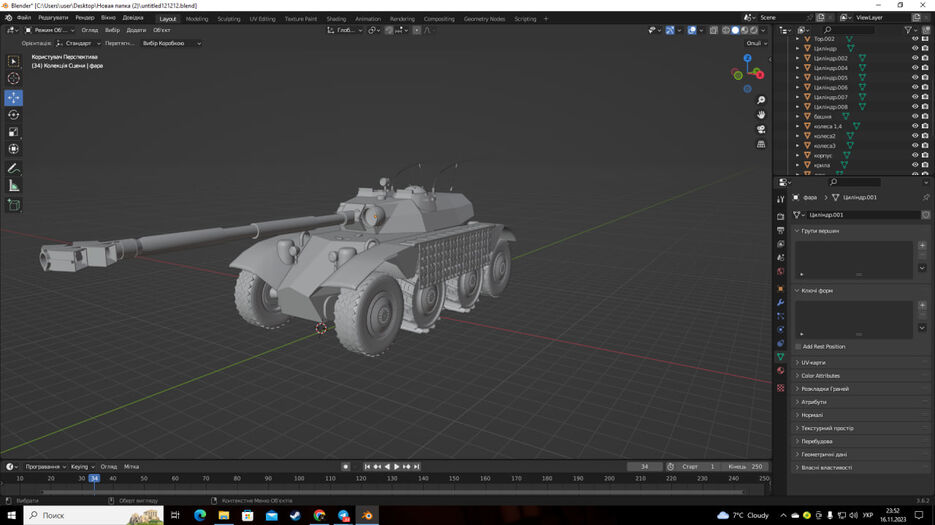Jump to the timeline end button

(x=417, y=467)
